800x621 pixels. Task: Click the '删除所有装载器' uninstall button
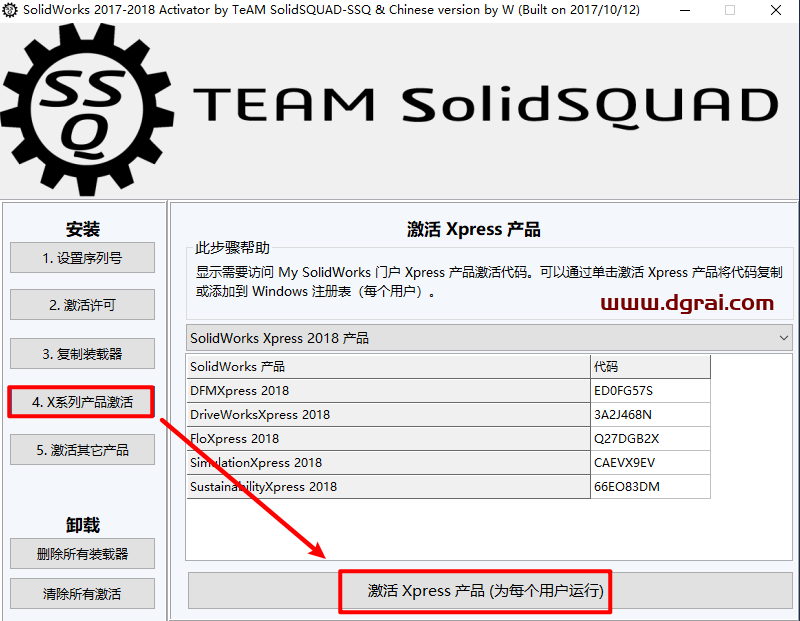[x=82, y=554]
